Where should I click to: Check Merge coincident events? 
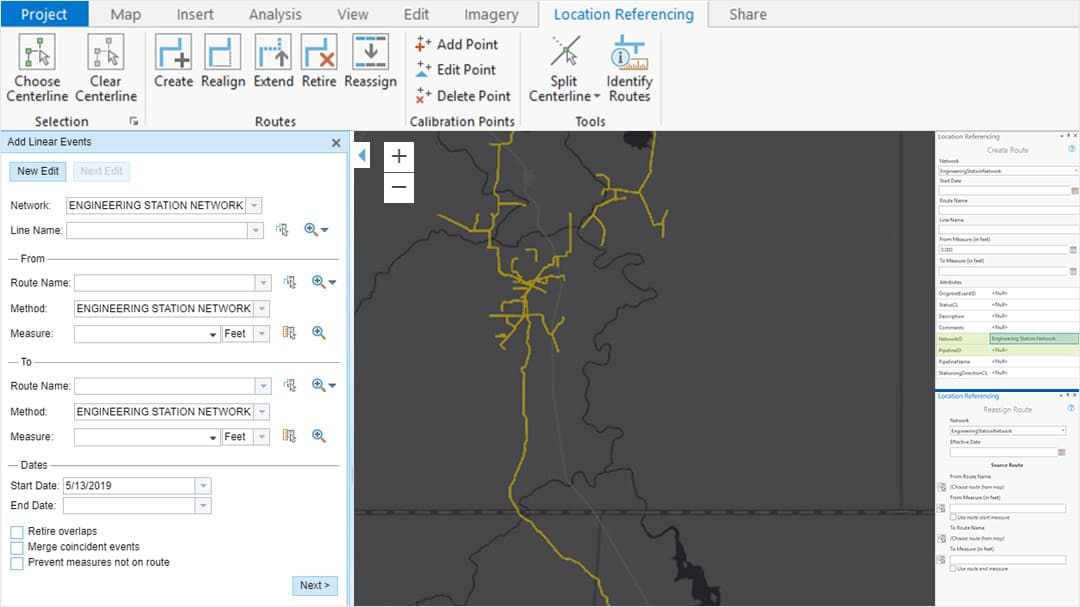(16, 547)
